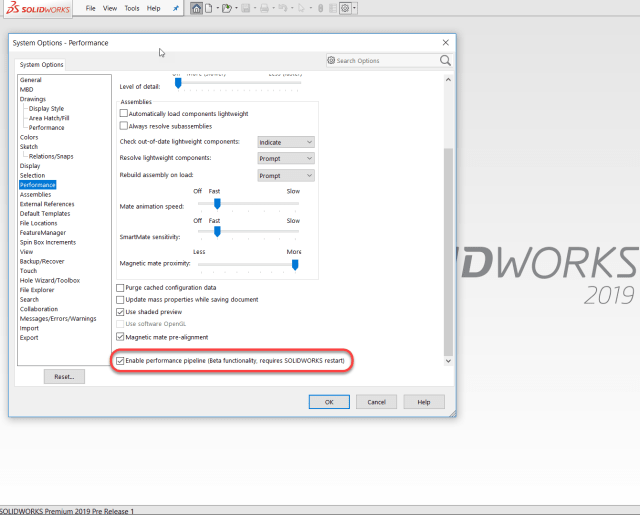Open the View menu
Image resolution: width=640 pixels, height=515 pixels.
pos(110,8)
